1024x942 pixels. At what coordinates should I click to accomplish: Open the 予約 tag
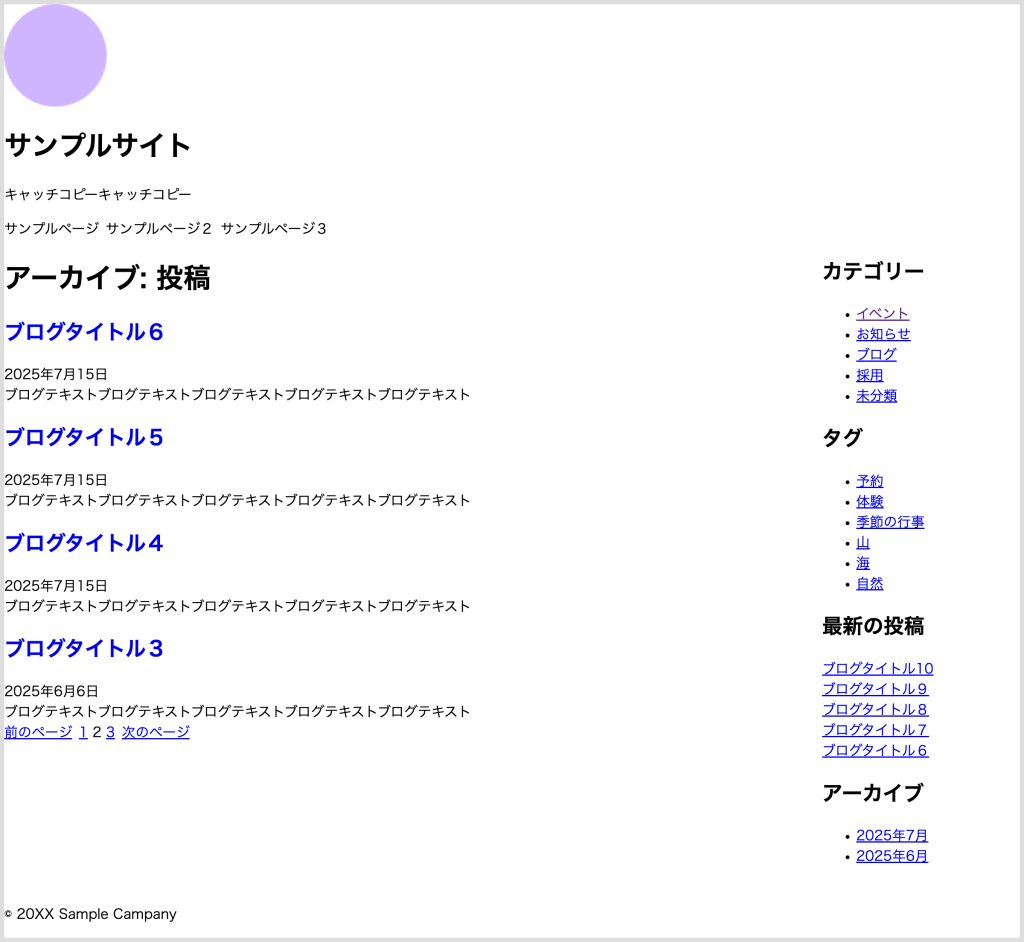click(x=870, y=481)
